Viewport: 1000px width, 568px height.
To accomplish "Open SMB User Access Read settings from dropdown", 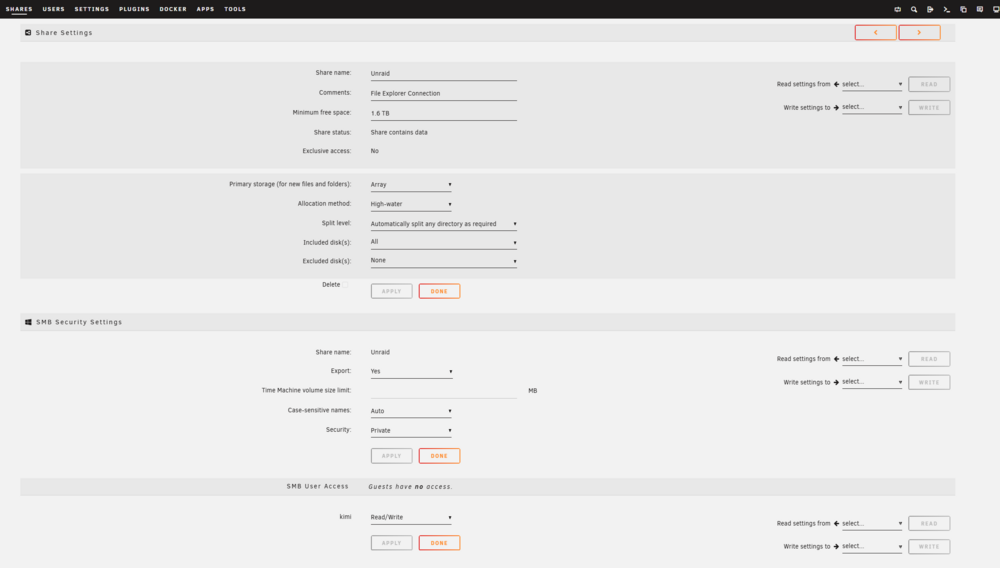I will point(872,523).
